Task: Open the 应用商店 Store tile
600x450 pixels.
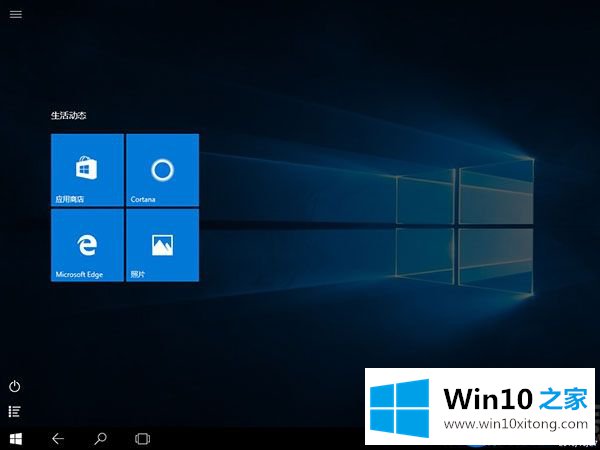Action: click(x=87, y=170)
